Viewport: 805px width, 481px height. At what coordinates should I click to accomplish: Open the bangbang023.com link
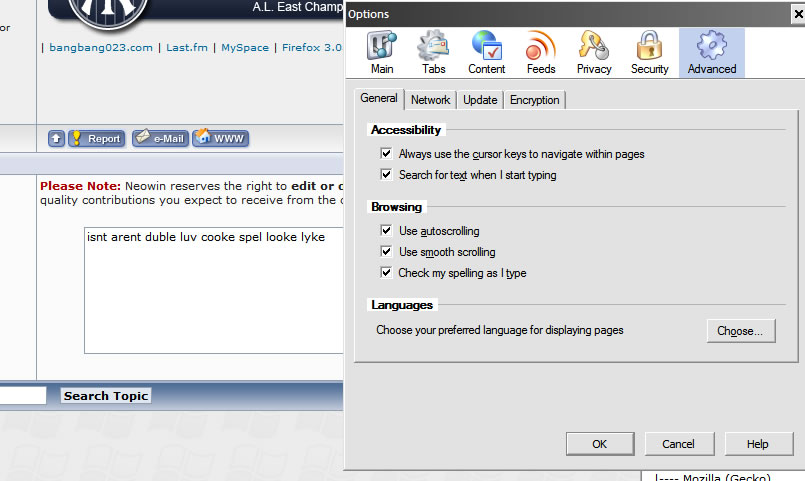tap(101, 47)
